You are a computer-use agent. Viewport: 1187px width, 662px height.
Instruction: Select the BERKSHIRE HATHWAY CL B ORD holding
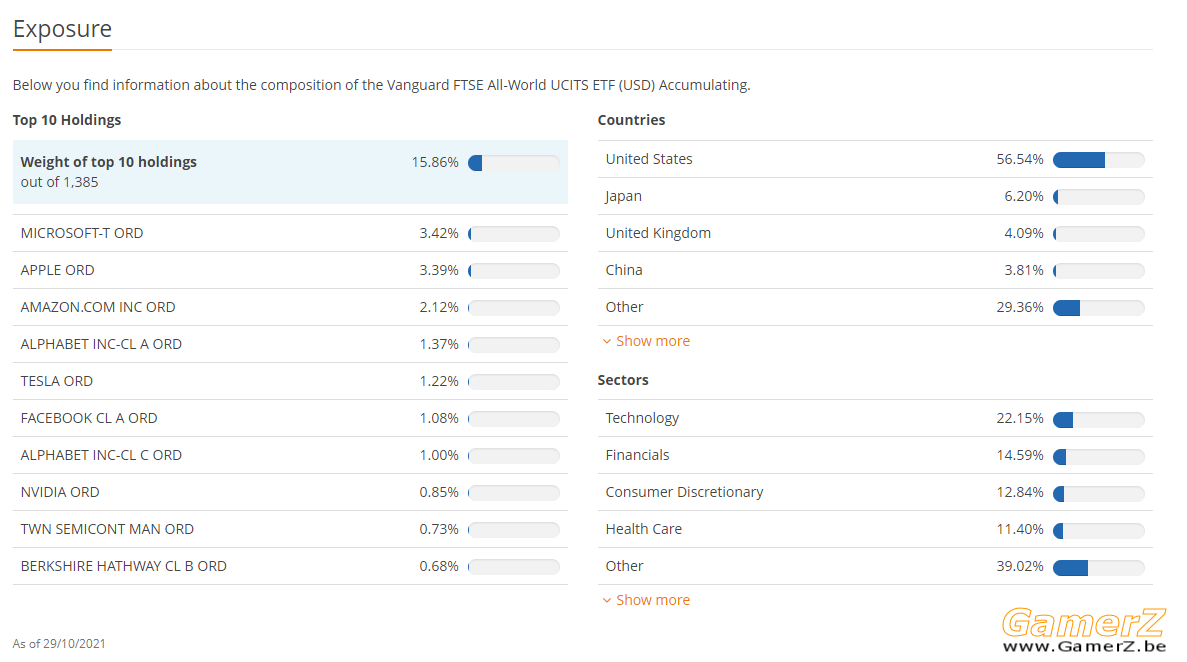point(290,567)
